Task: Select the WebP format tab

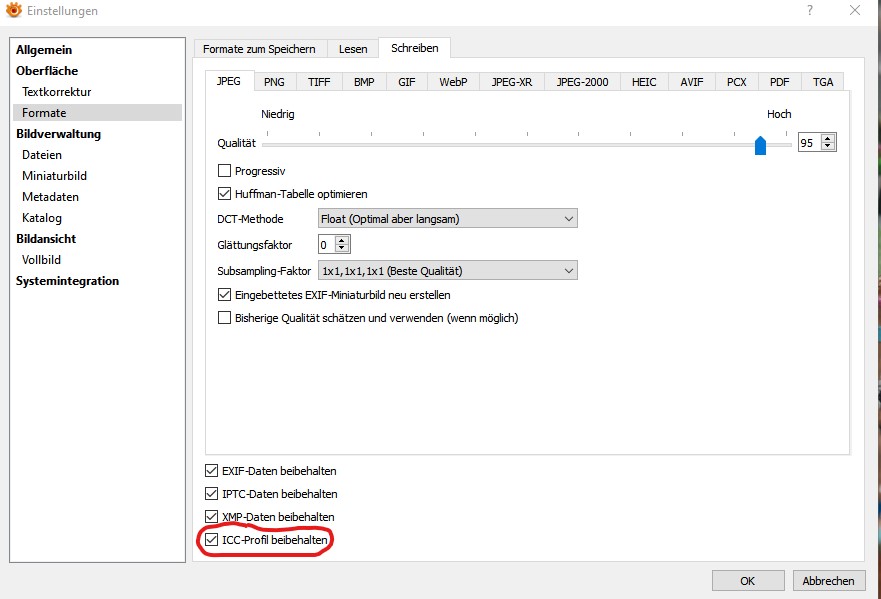Action: pos(453,82)
